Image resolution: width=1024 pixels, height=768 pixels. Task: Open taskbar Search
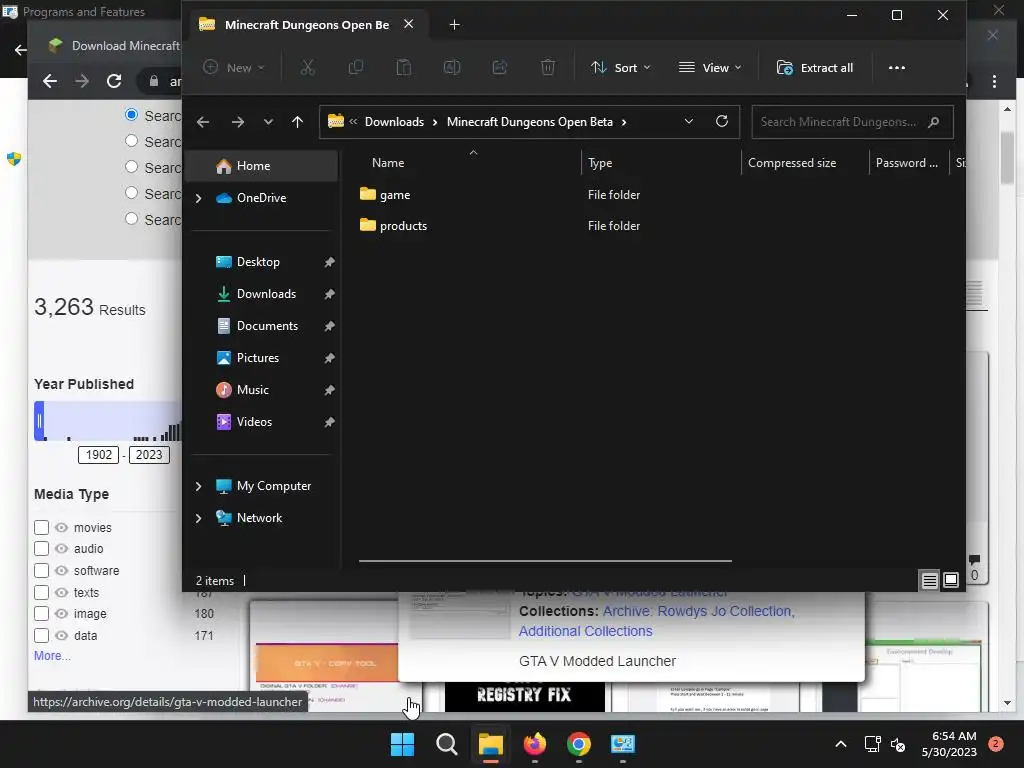click(447, 744)
